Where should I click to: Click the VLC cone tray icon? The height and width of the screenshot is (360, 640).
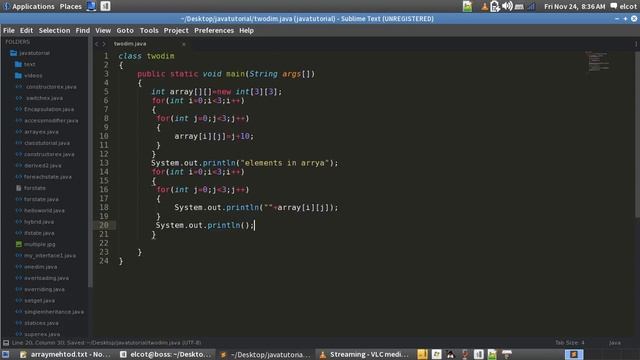[484, 7]
